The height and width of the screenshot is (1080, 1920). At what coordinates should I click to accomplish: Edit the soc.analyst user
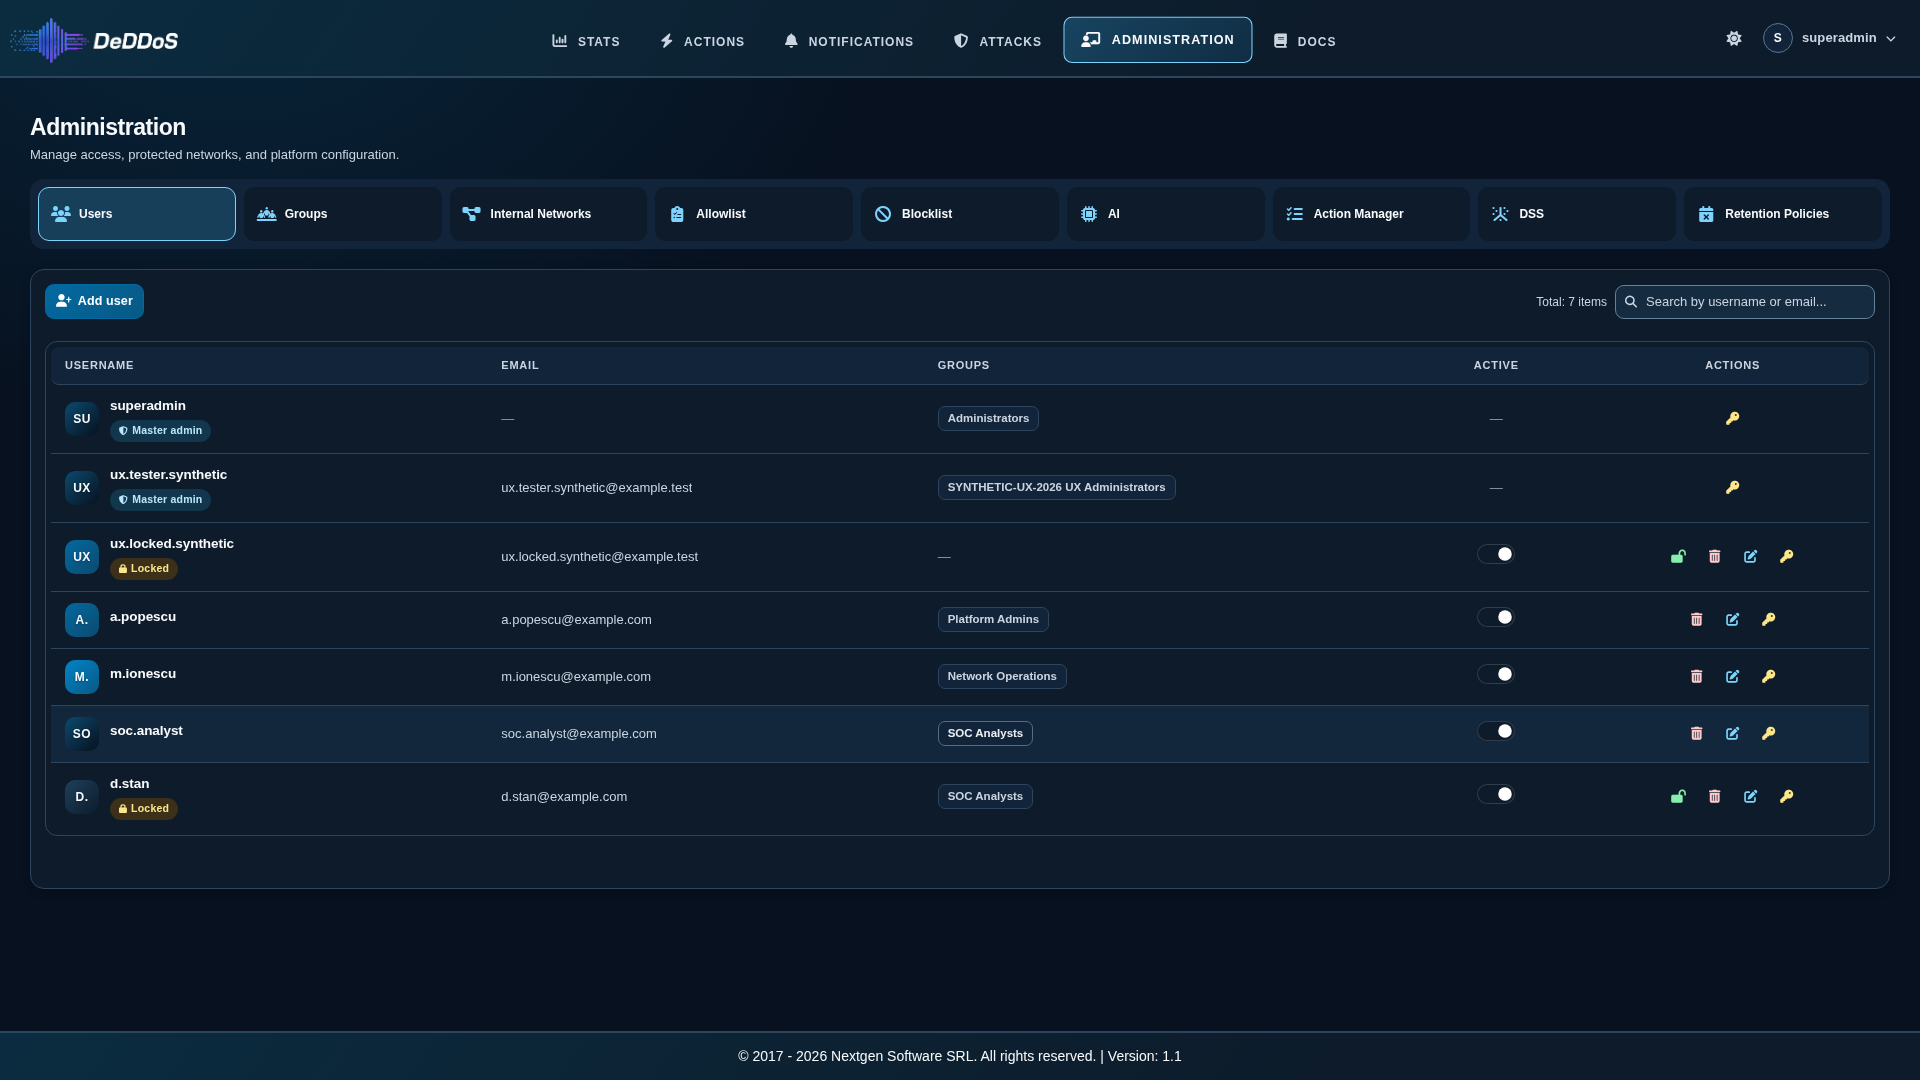tap(1732, 734)
